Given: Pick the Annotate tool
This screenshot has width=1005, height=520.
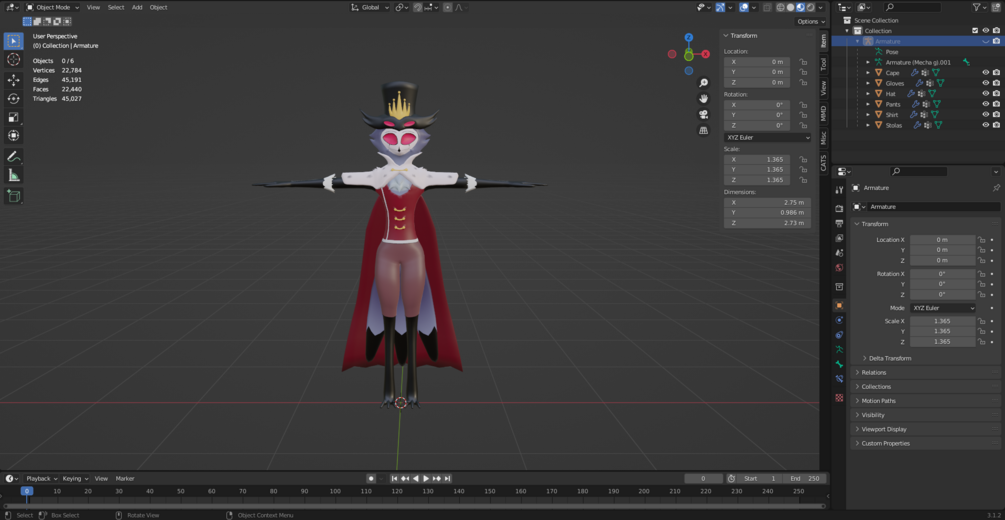Looking at the screenshot, I should coord(13,156).
